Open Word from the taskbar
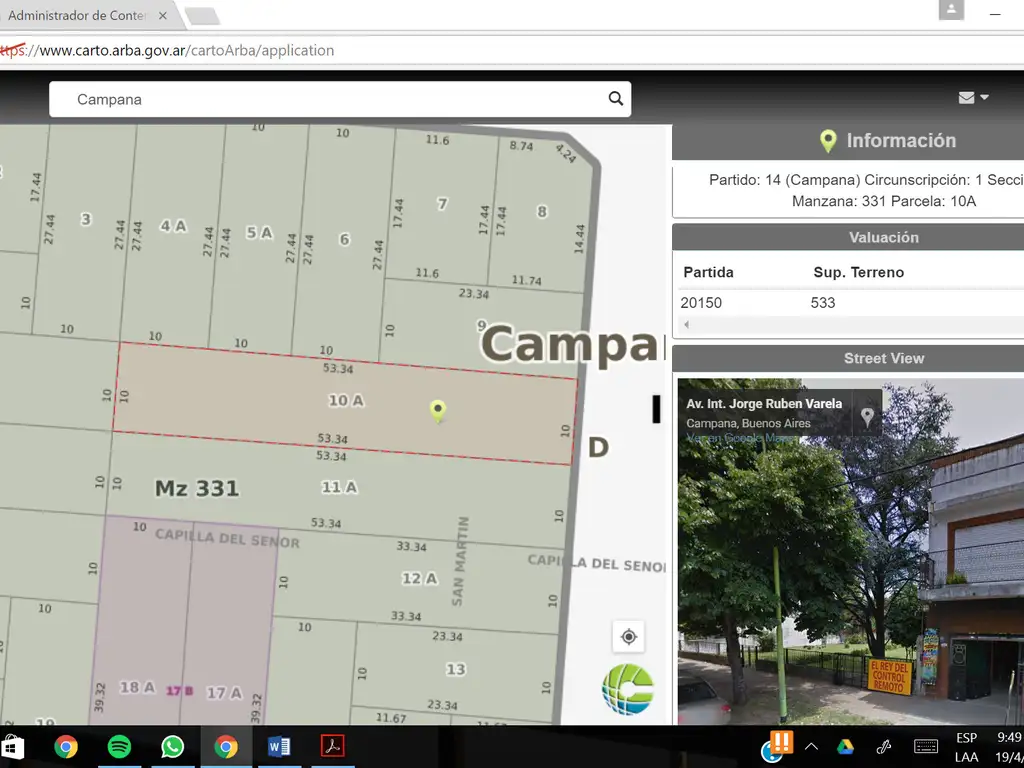 [279, 747]
